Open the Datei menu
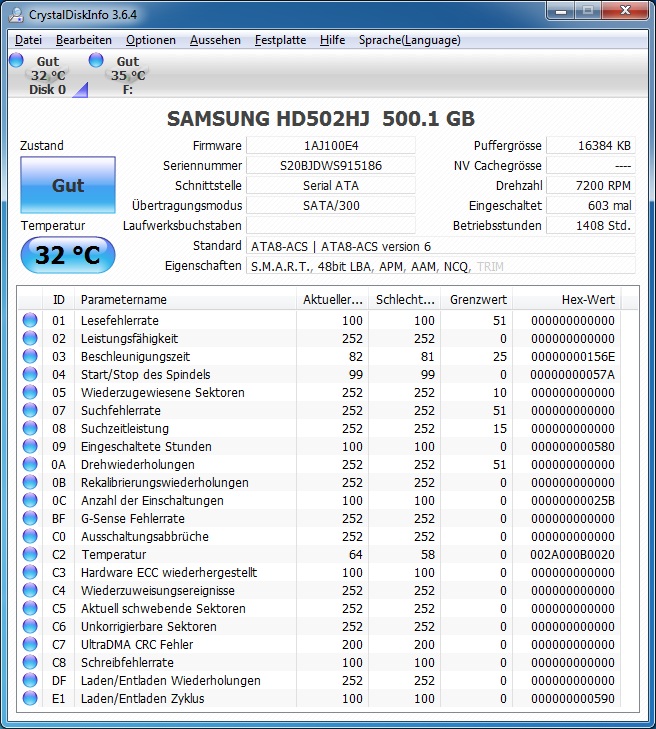Viewport: 656px width, 729px height. point(28,40)
